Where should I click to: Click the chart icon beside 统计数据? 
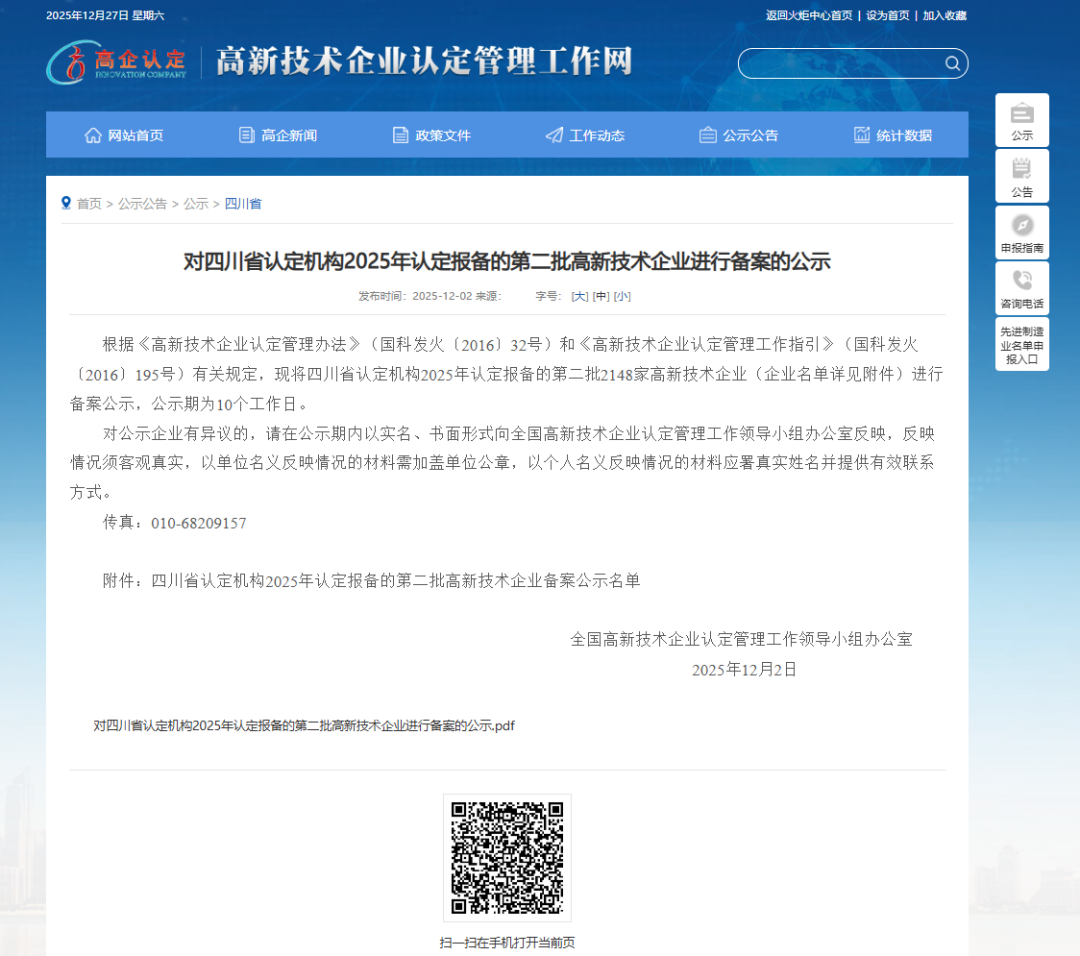point(862,134)
